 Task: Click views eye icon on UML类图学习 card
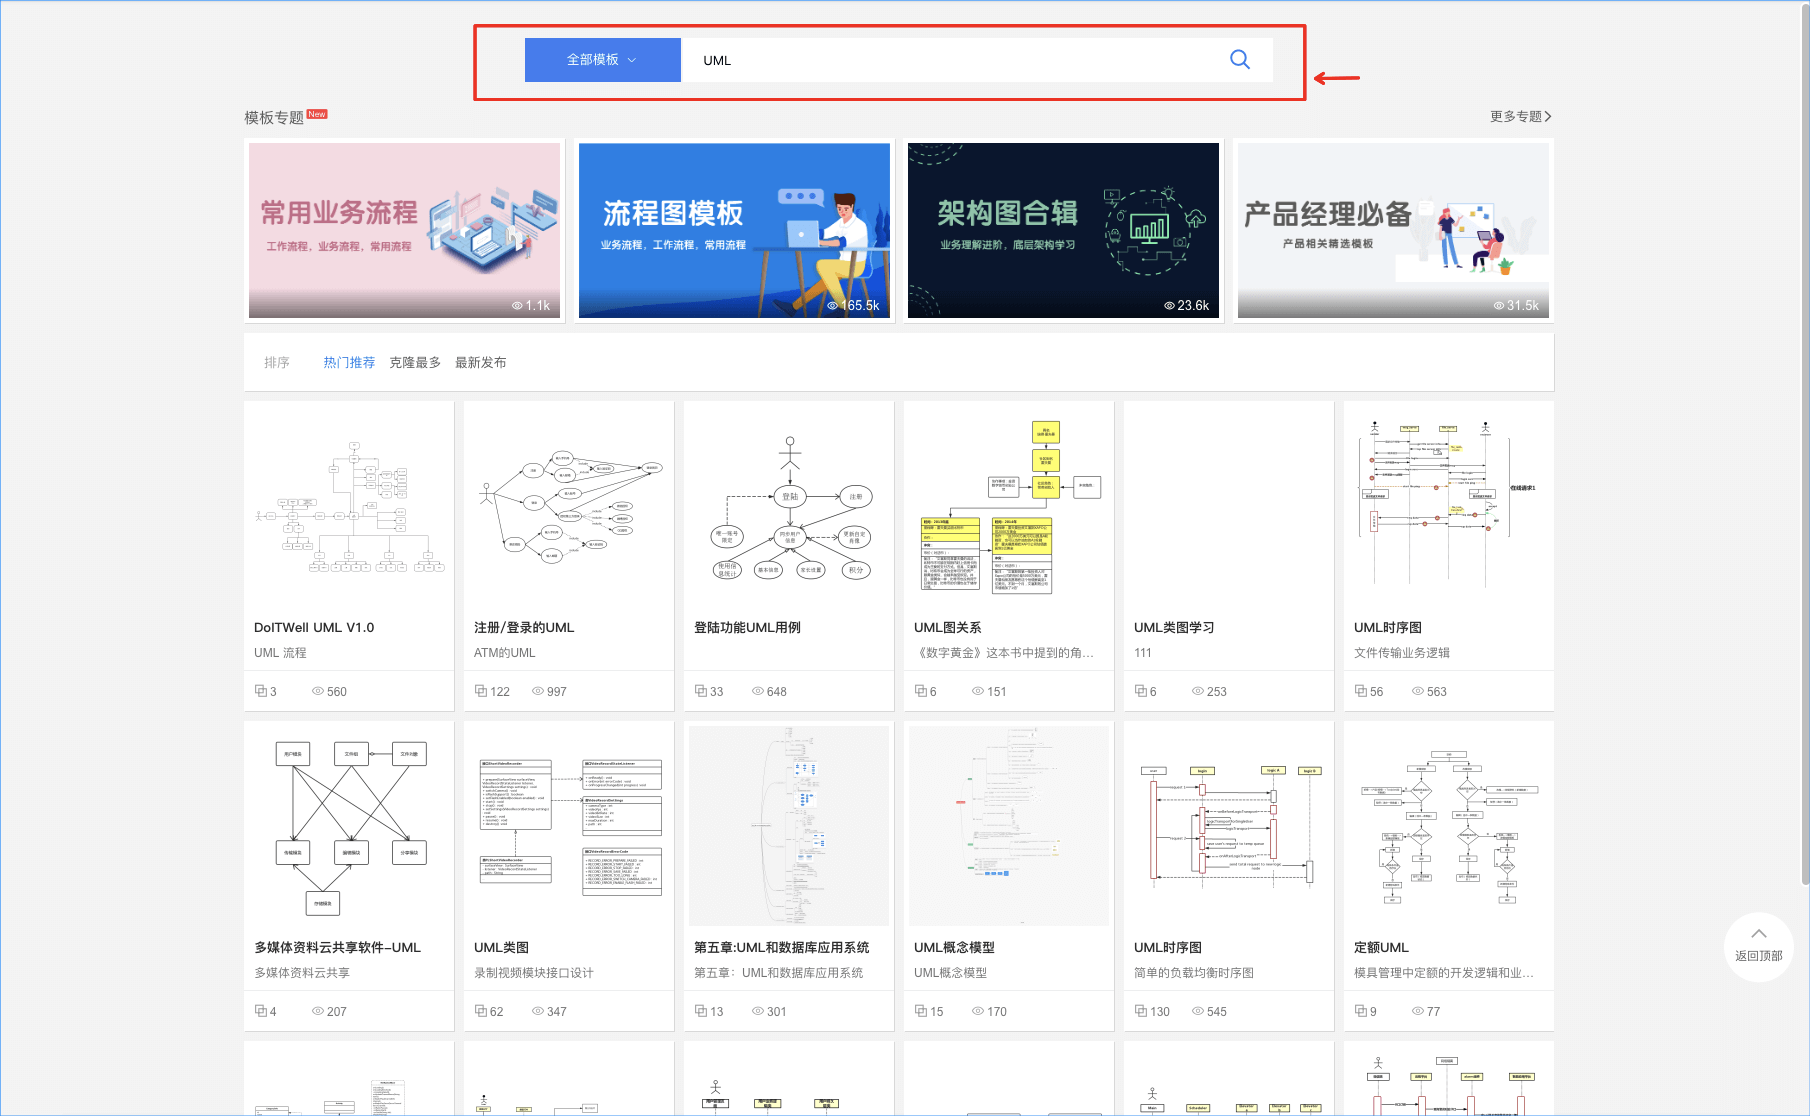click(1198, 691)
